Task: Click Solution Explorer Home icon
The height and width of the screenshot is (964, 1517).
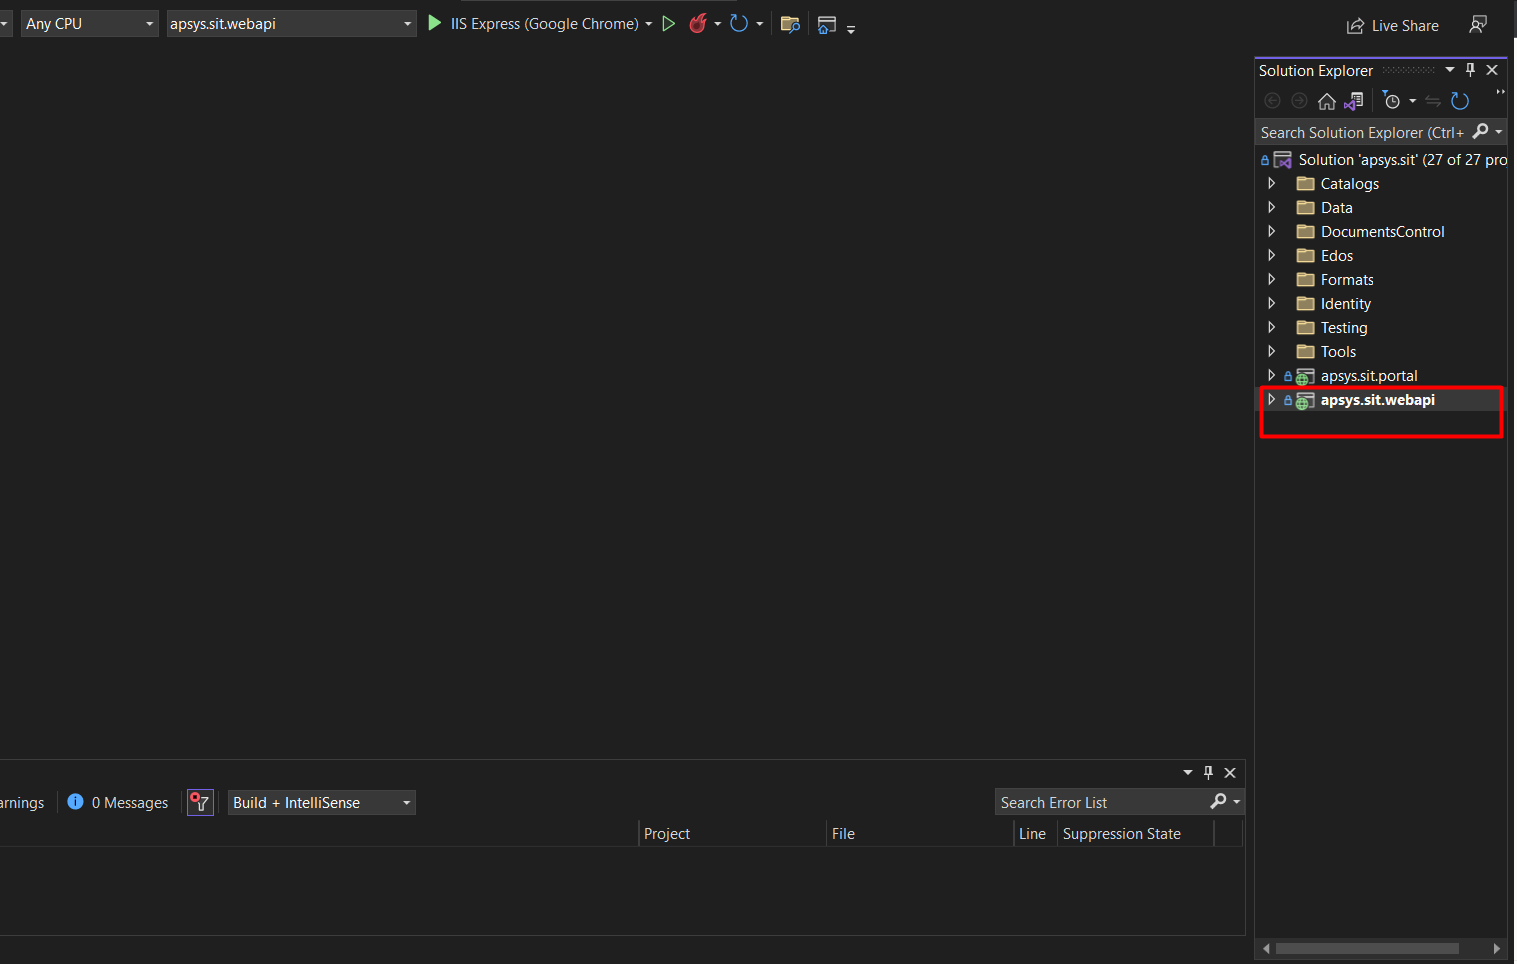Action: [1327, 101]
